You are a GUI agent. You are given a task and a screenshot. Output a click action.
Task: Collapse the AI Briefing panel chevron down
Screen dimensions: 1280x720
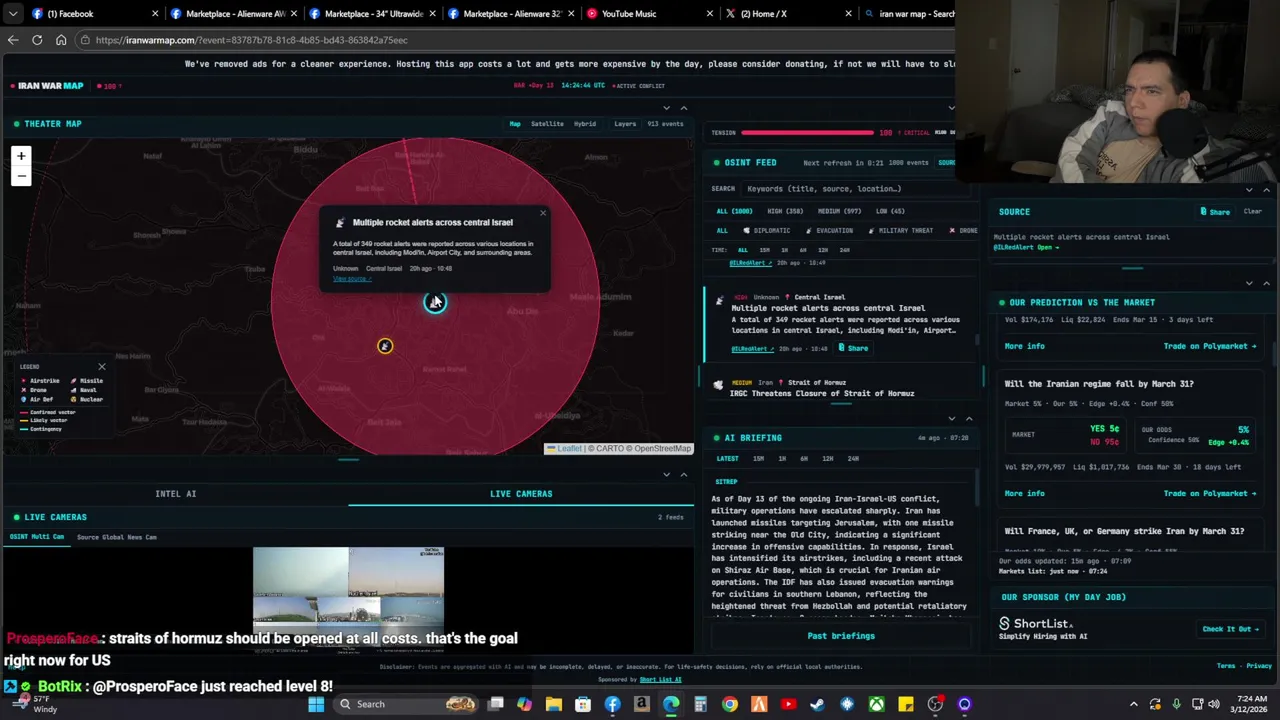pos(952,419)
